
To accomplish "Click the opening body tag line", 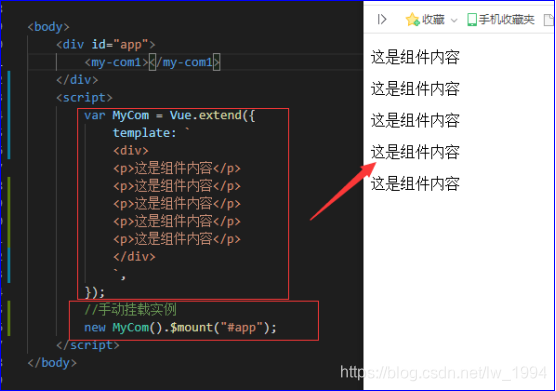I will coord(49,27).
